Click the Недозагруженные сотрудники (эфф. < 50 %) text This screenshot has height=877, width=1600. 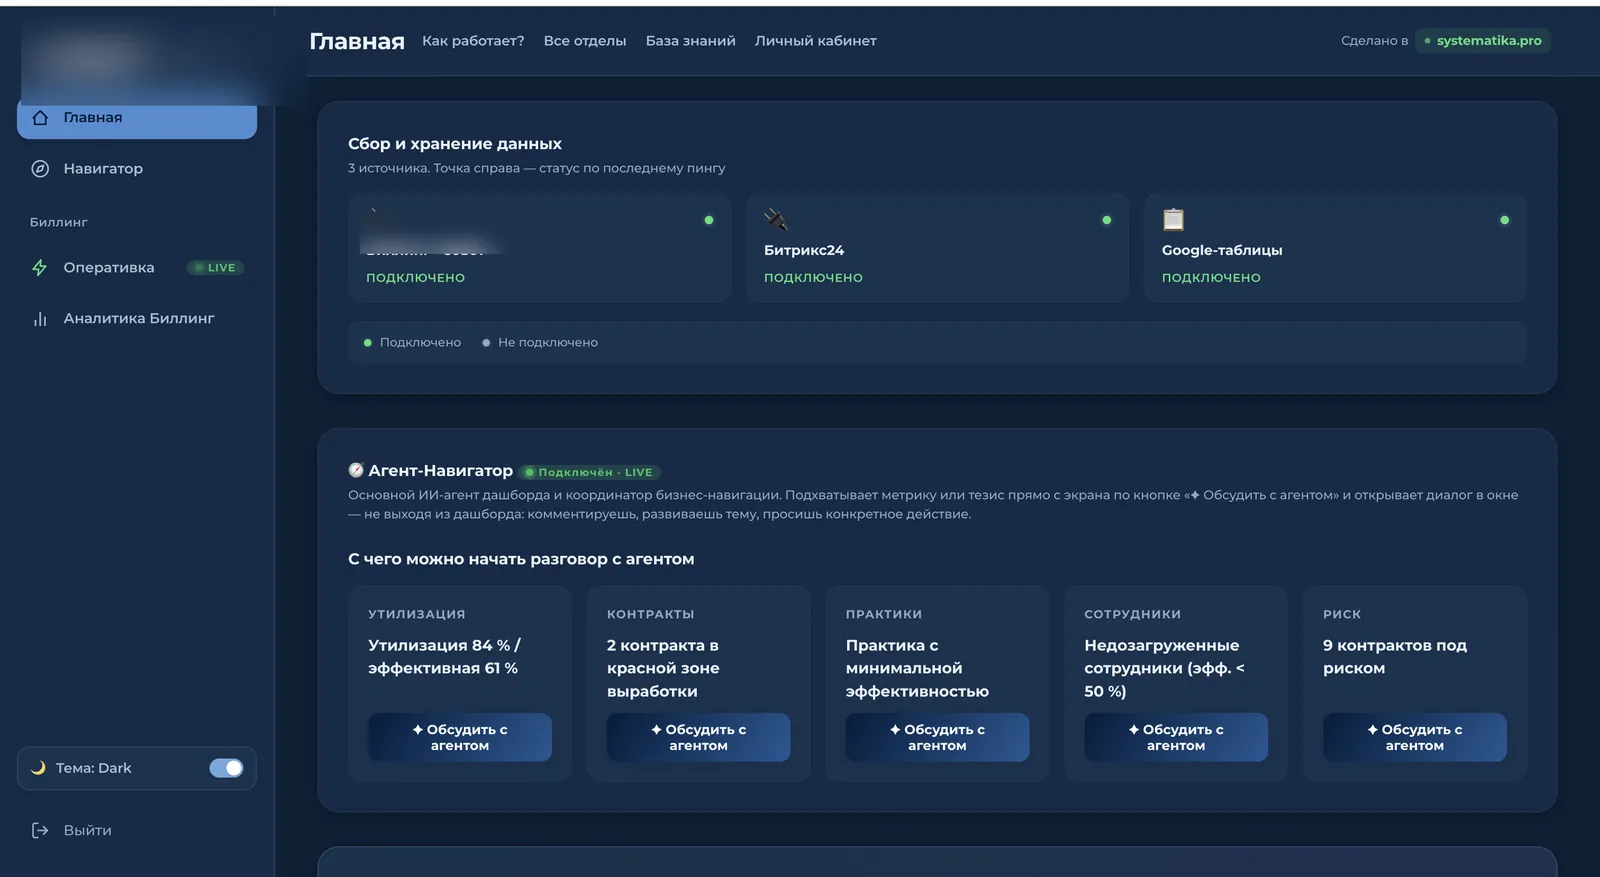(x=1165, y=668)
